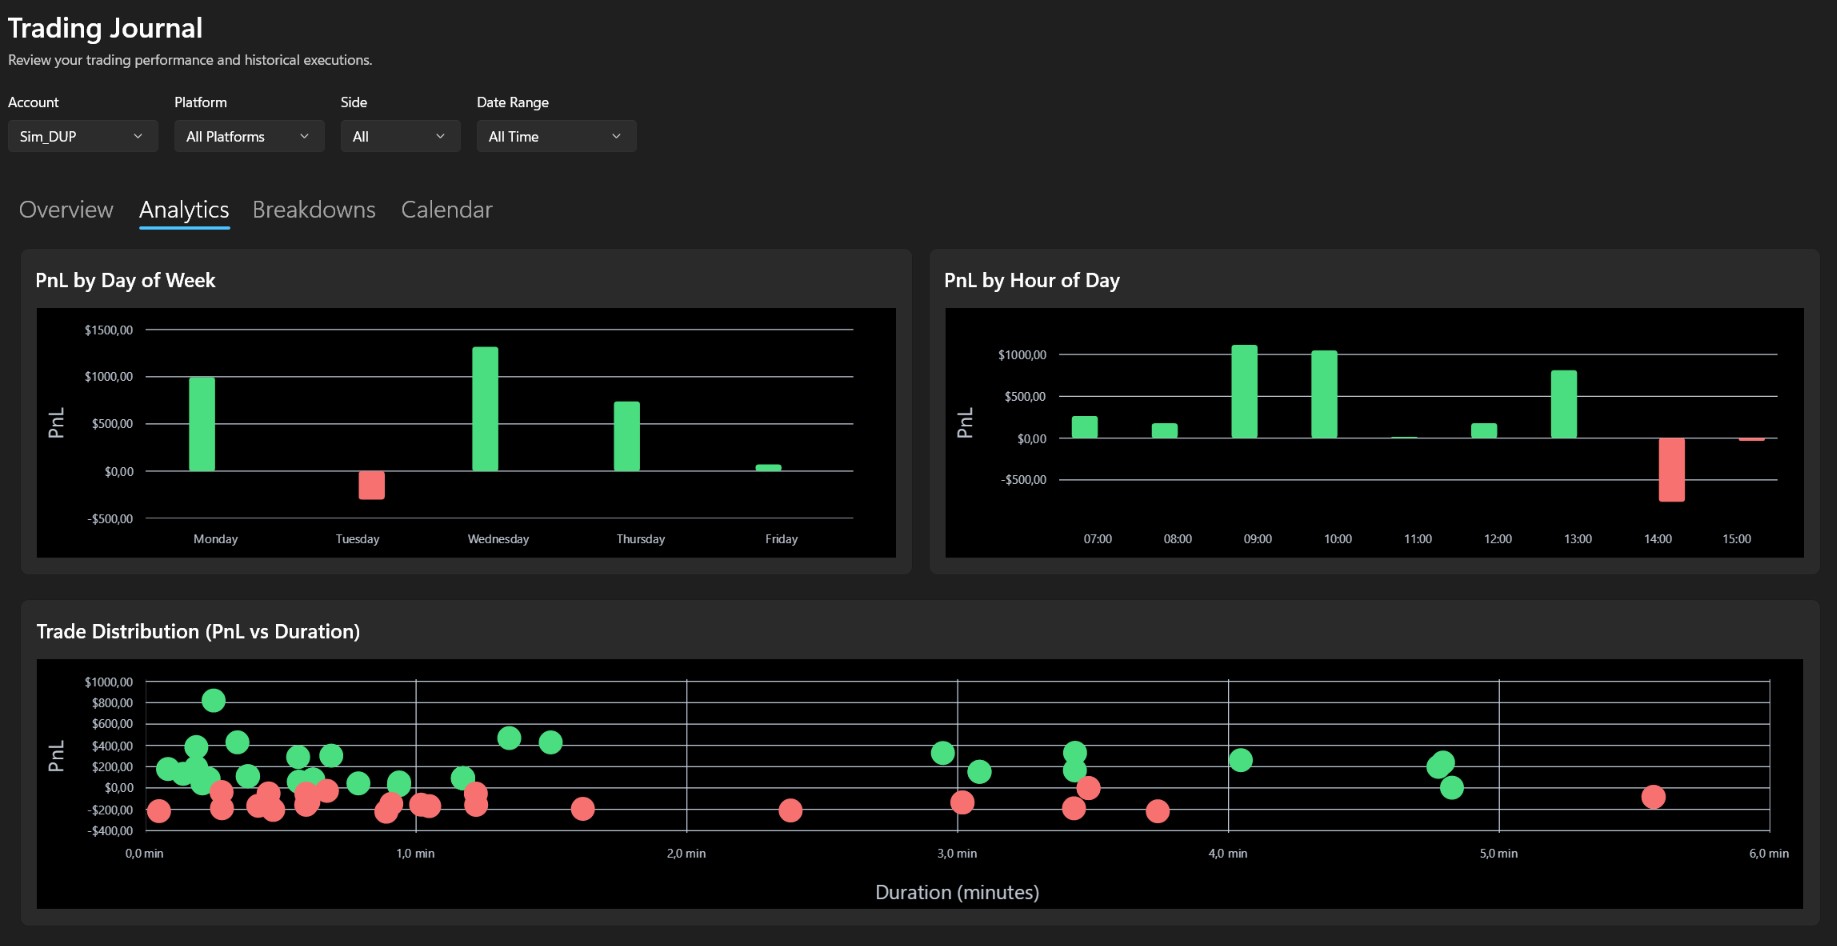Click the red trade dot past 5,0 min
The height and width of the screenshot is (946, 1837).
point(1653,797)
